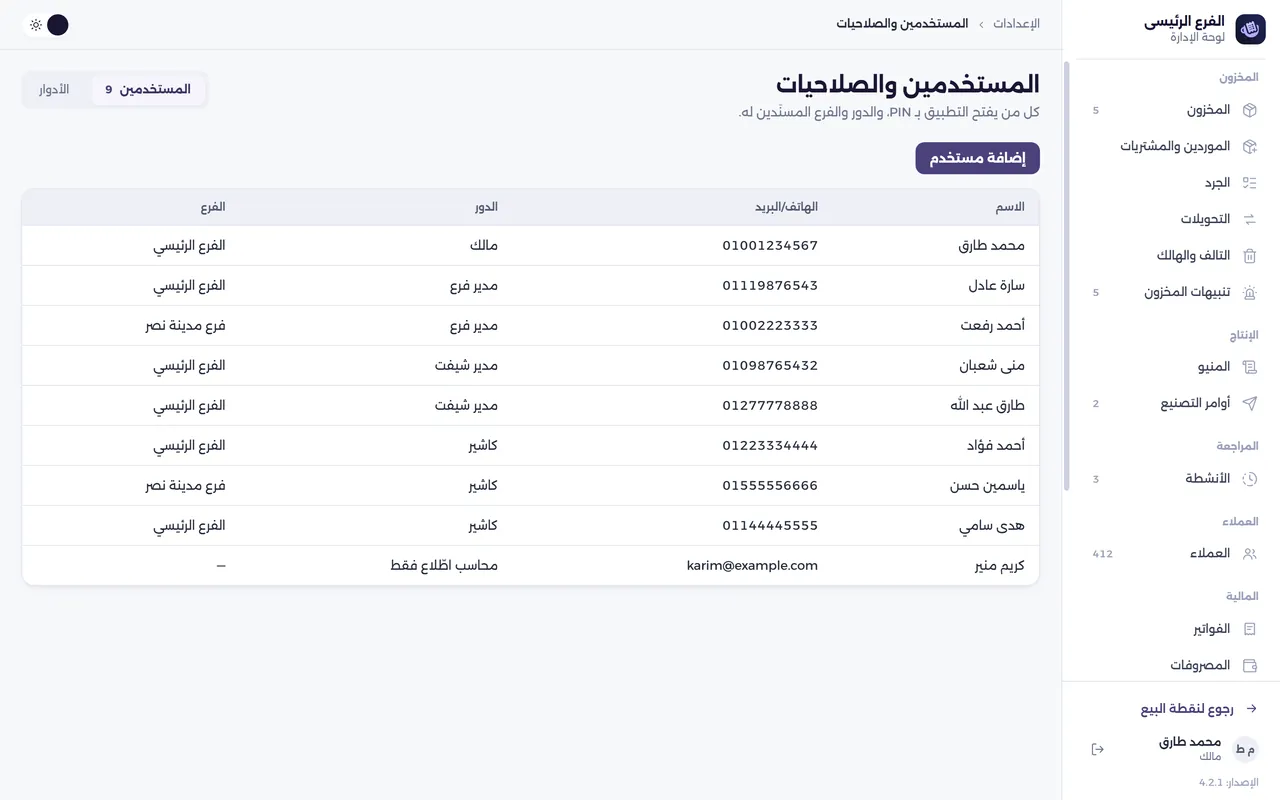Click the logout icon beside محمد طارق
1280x800 pixels.
pyautogui.click(x=1097, y=749)
